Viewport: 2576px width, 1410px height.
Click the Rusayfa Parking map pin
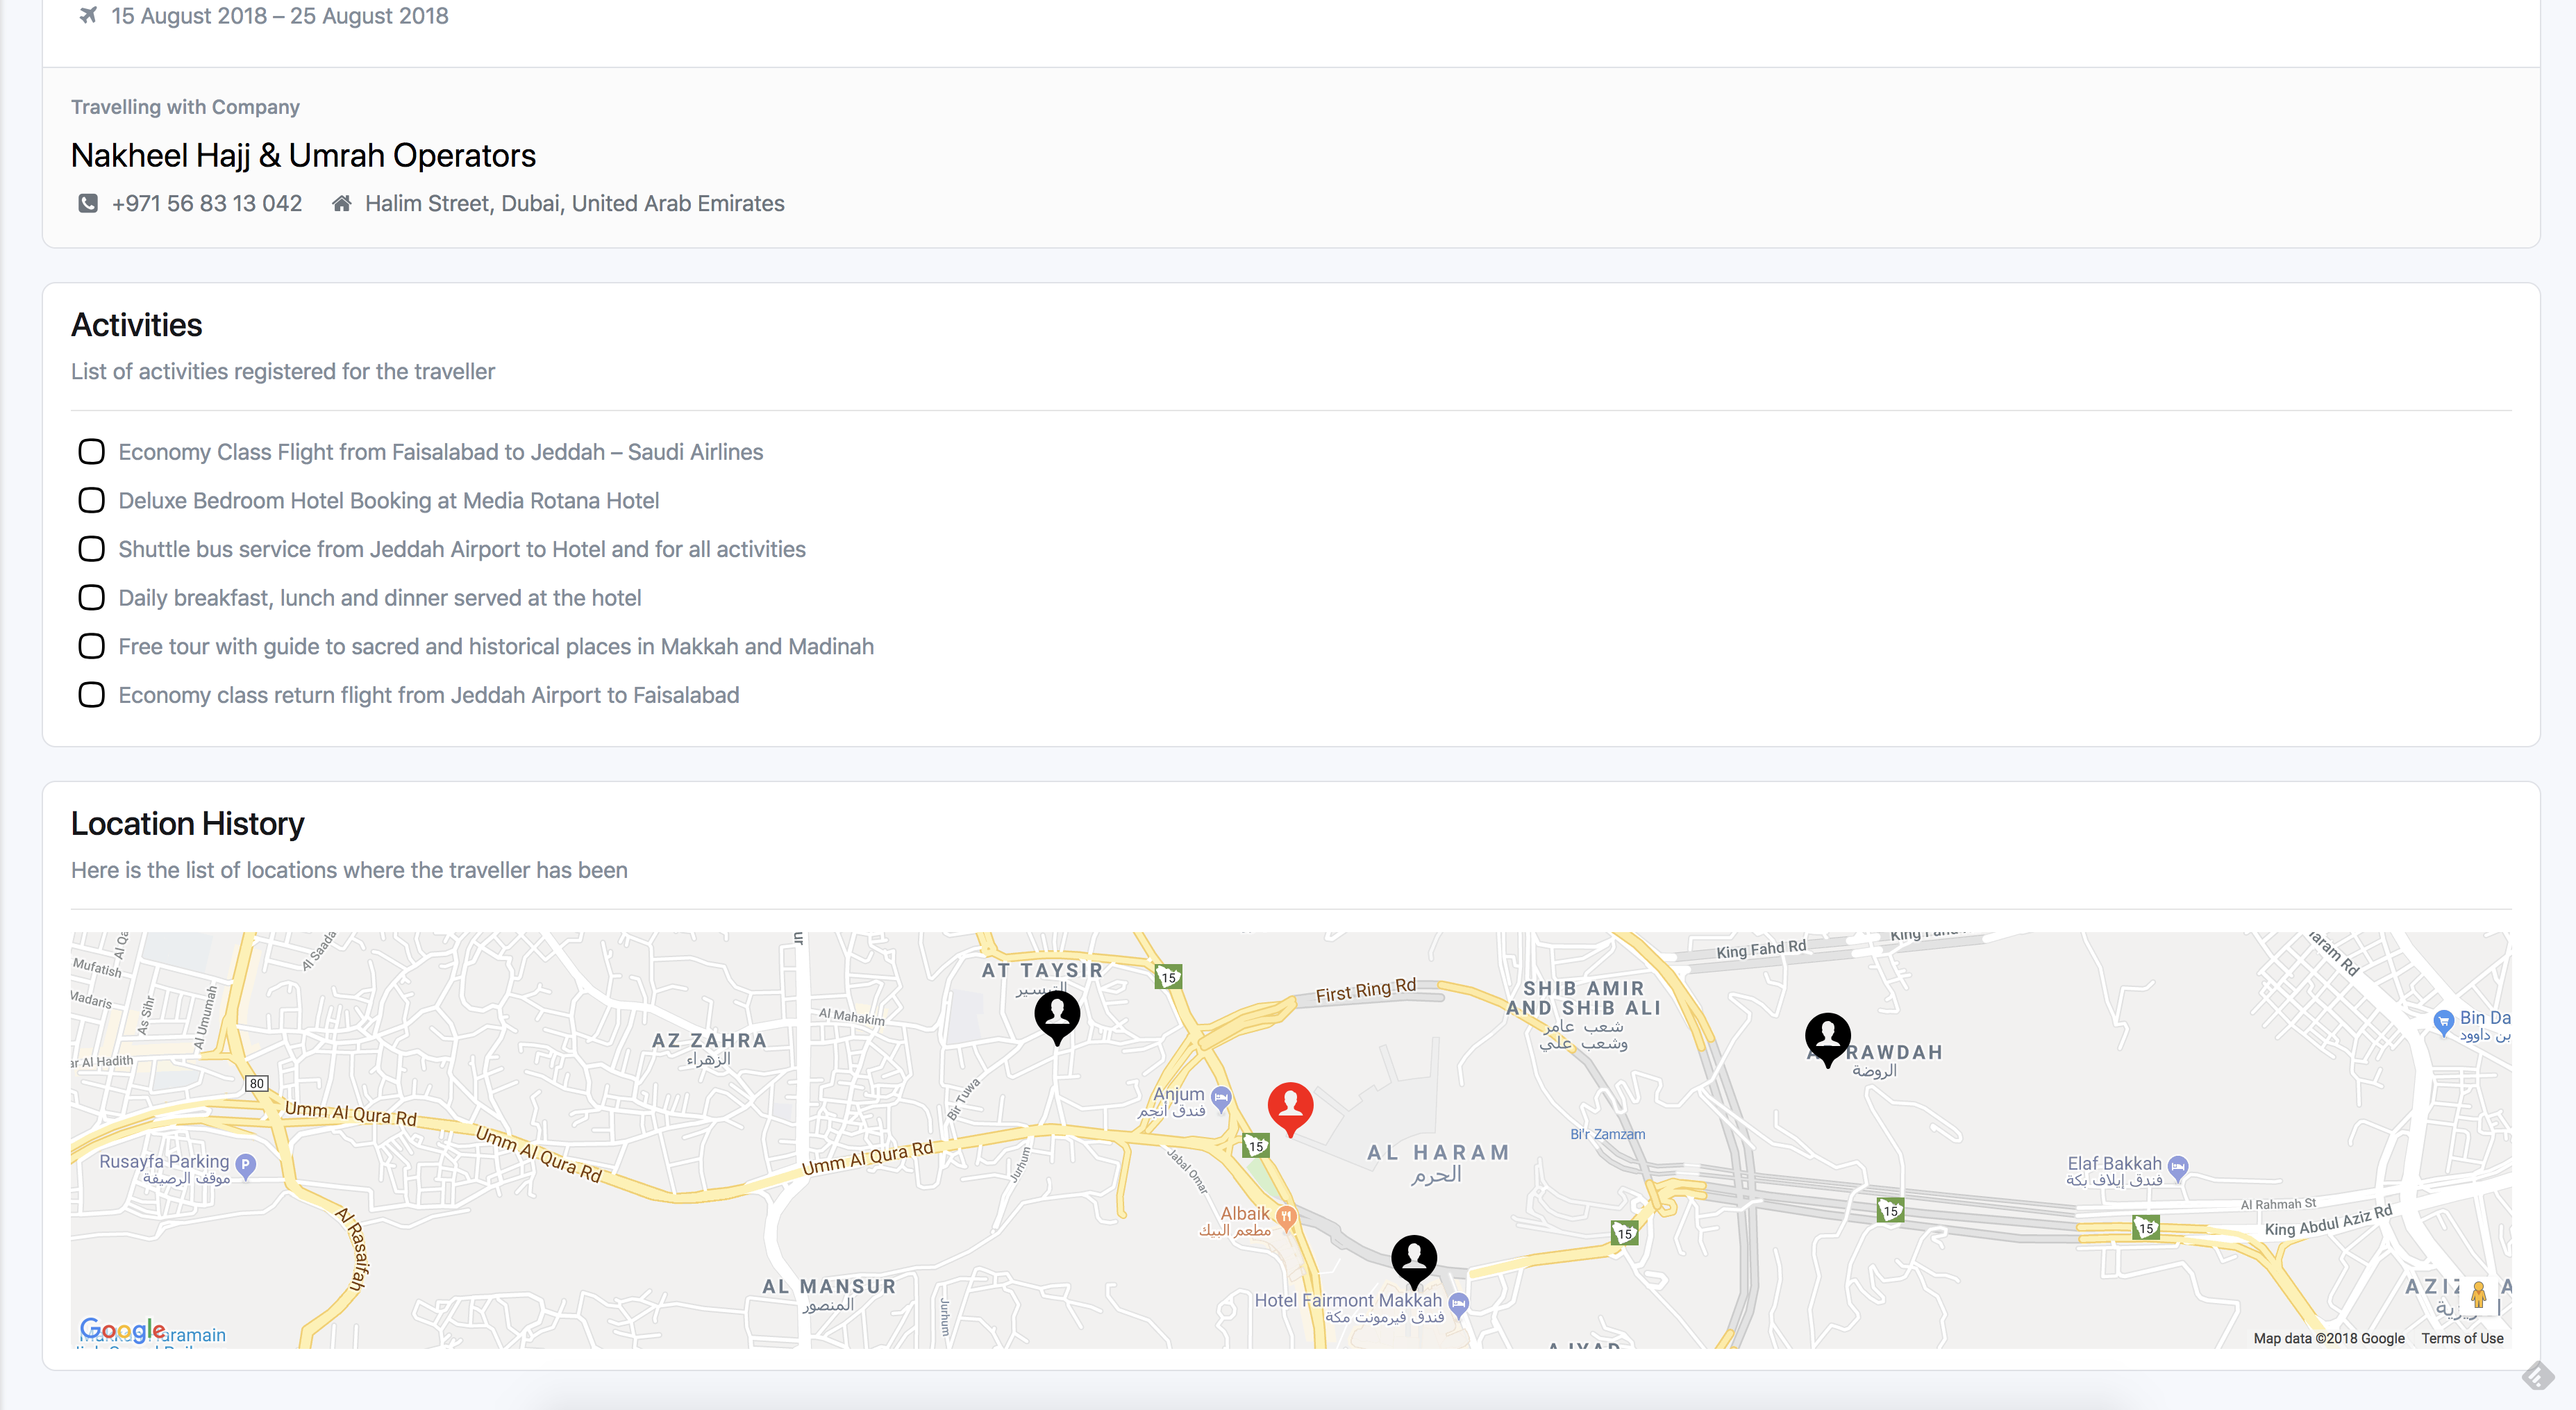coord(246,1164)
